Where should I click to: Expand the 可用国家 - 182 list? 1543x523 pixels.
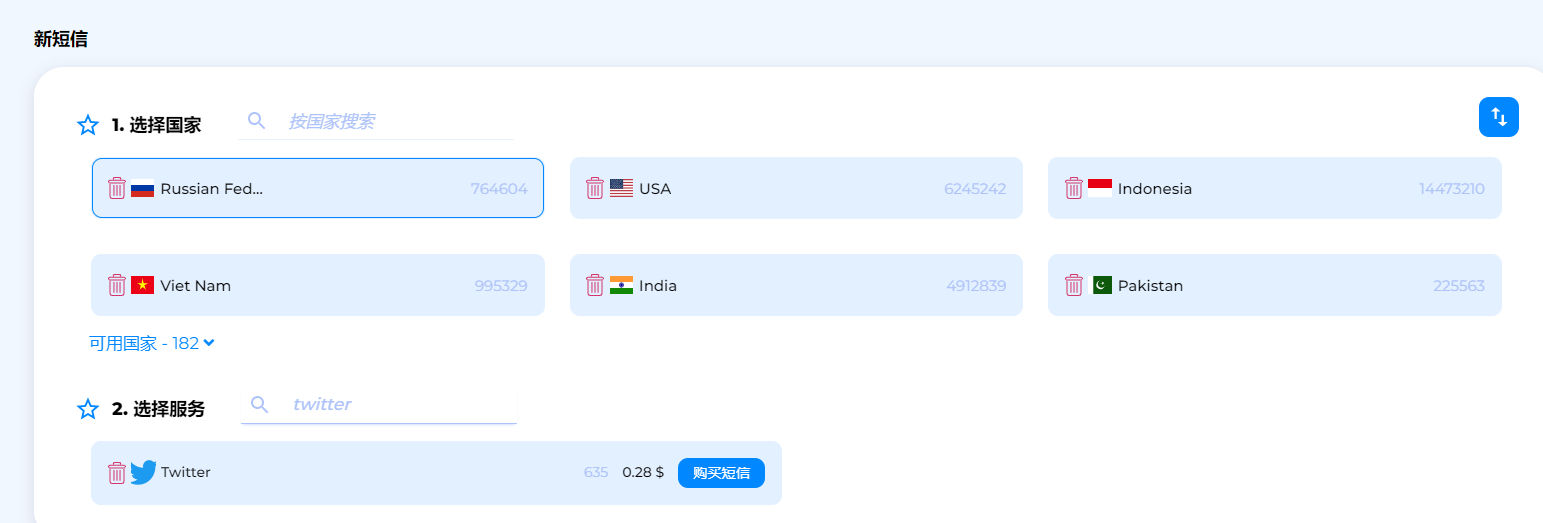152,343
